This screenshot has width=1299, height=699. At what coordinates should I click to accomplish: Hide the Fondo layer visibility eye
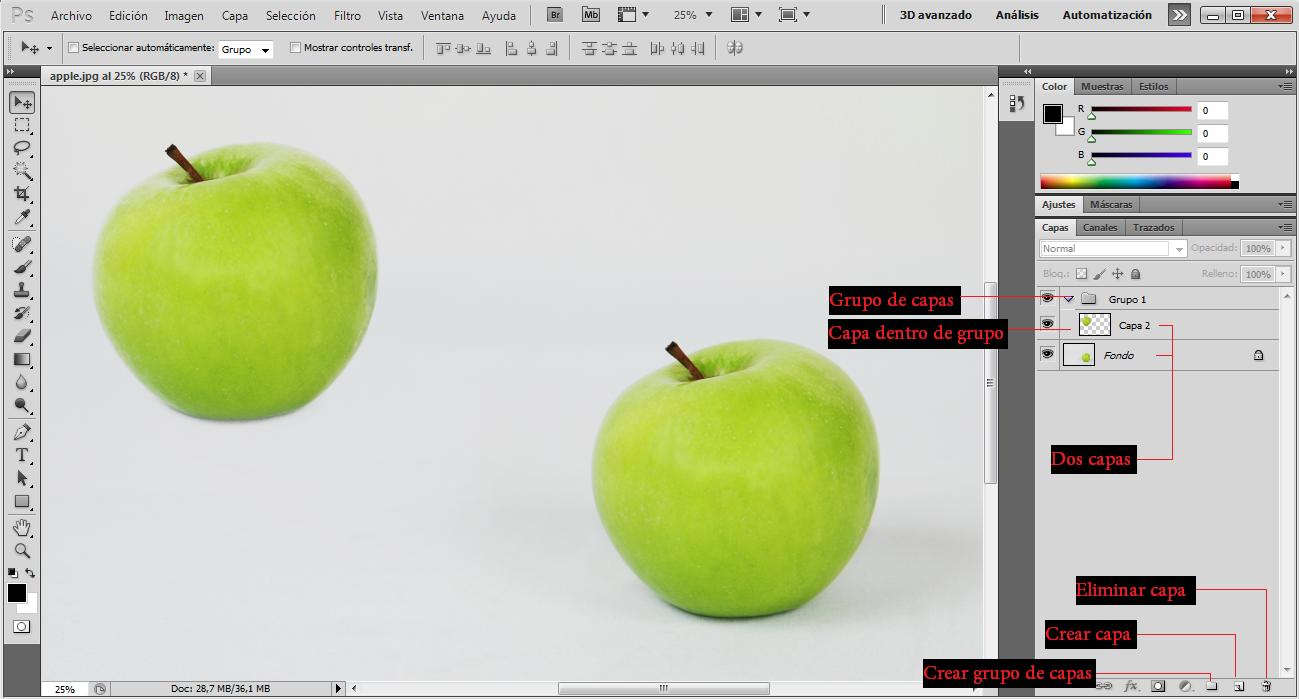pos(1047,353)
